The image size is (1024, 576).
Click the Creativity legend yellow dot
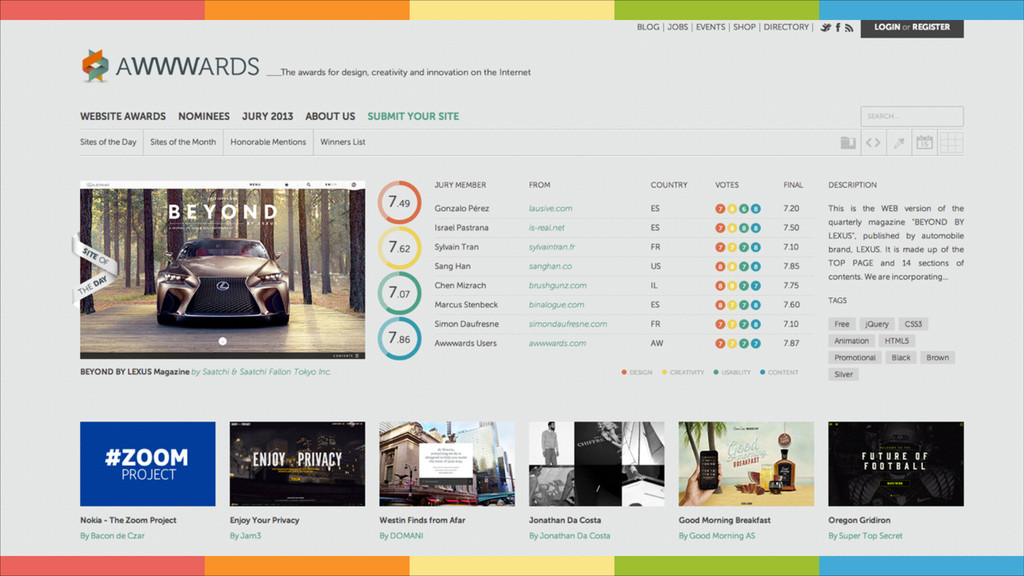coord(664,372)
